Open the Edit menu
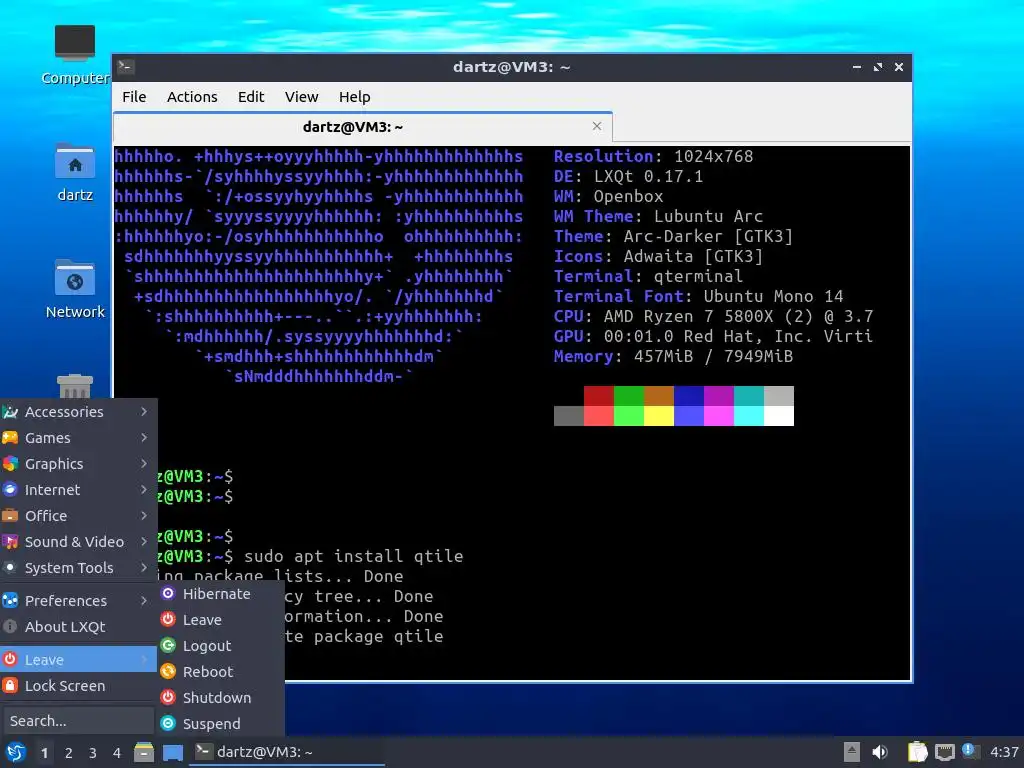1024x768 pixels. (251, 97)
